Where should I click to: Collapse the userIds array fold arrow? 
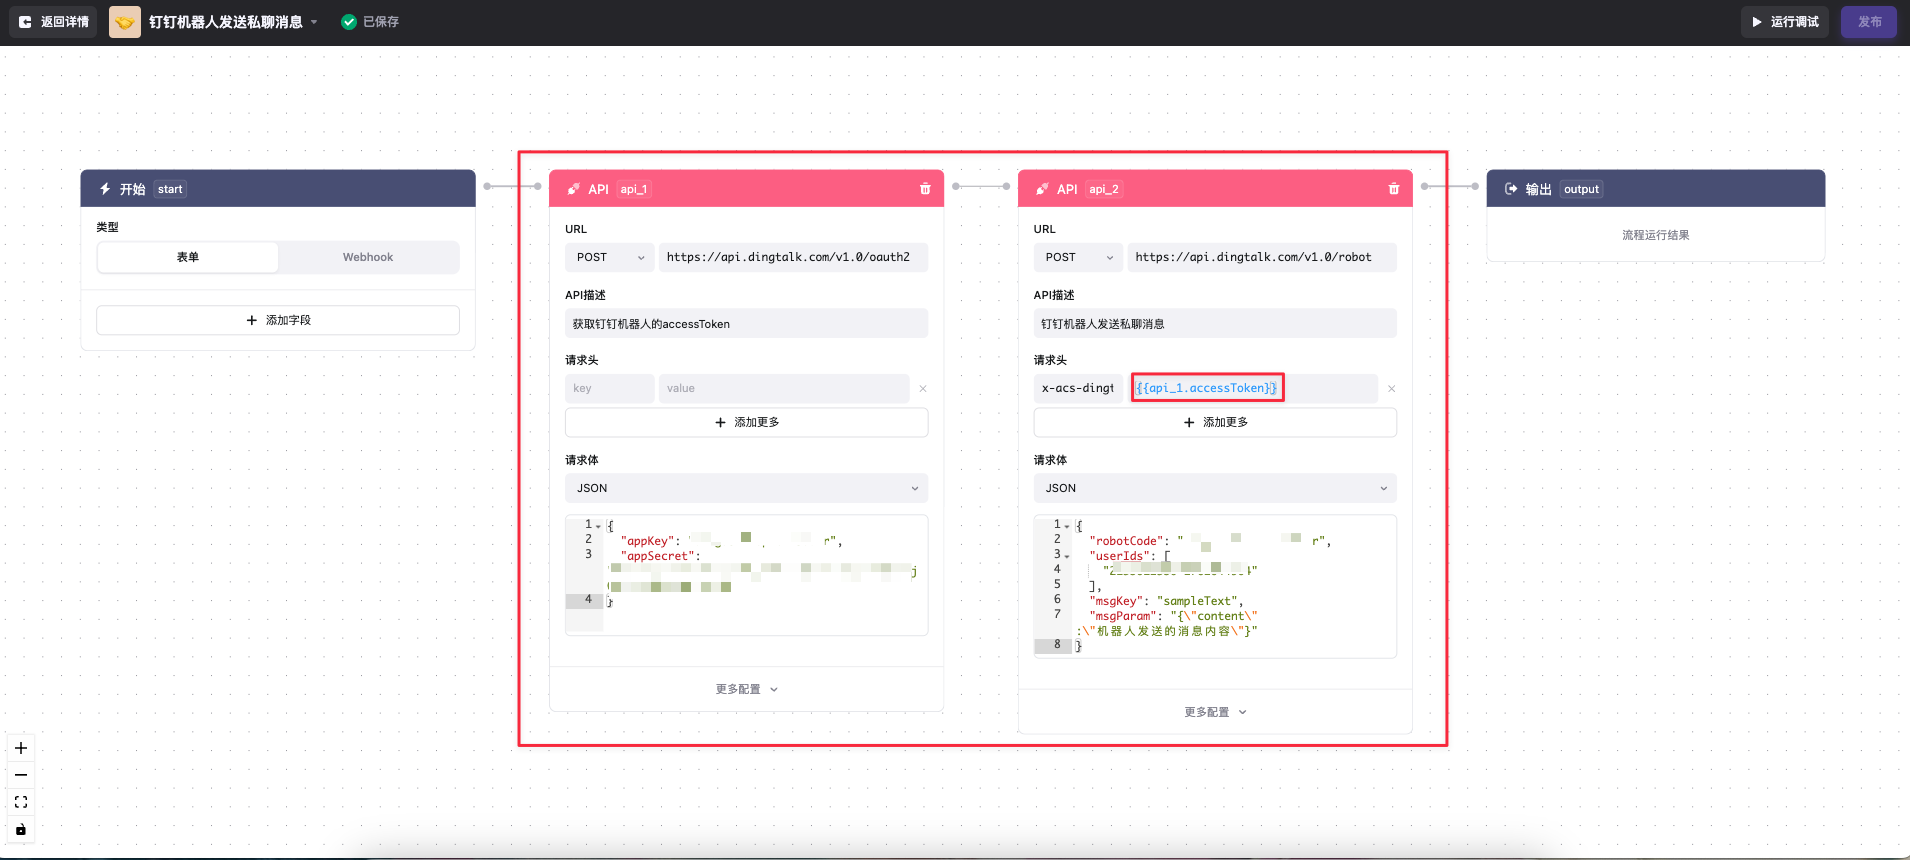[1067, 556]
